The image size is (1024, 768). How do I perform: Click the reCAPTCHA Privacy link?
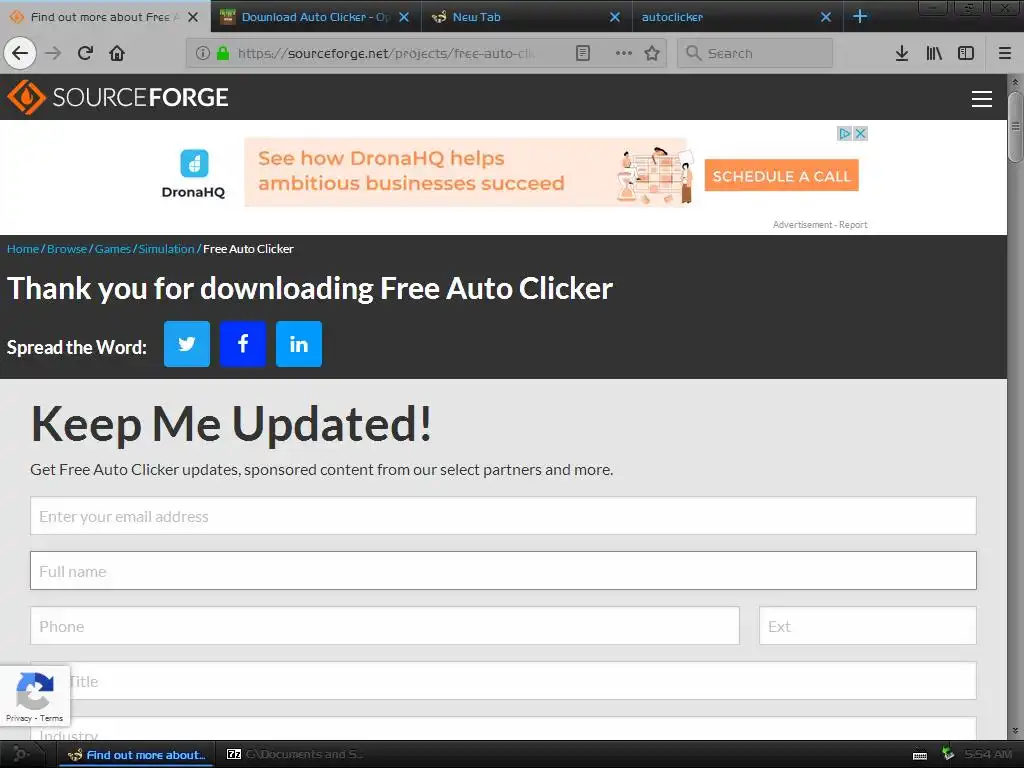[x=18, y=718]
